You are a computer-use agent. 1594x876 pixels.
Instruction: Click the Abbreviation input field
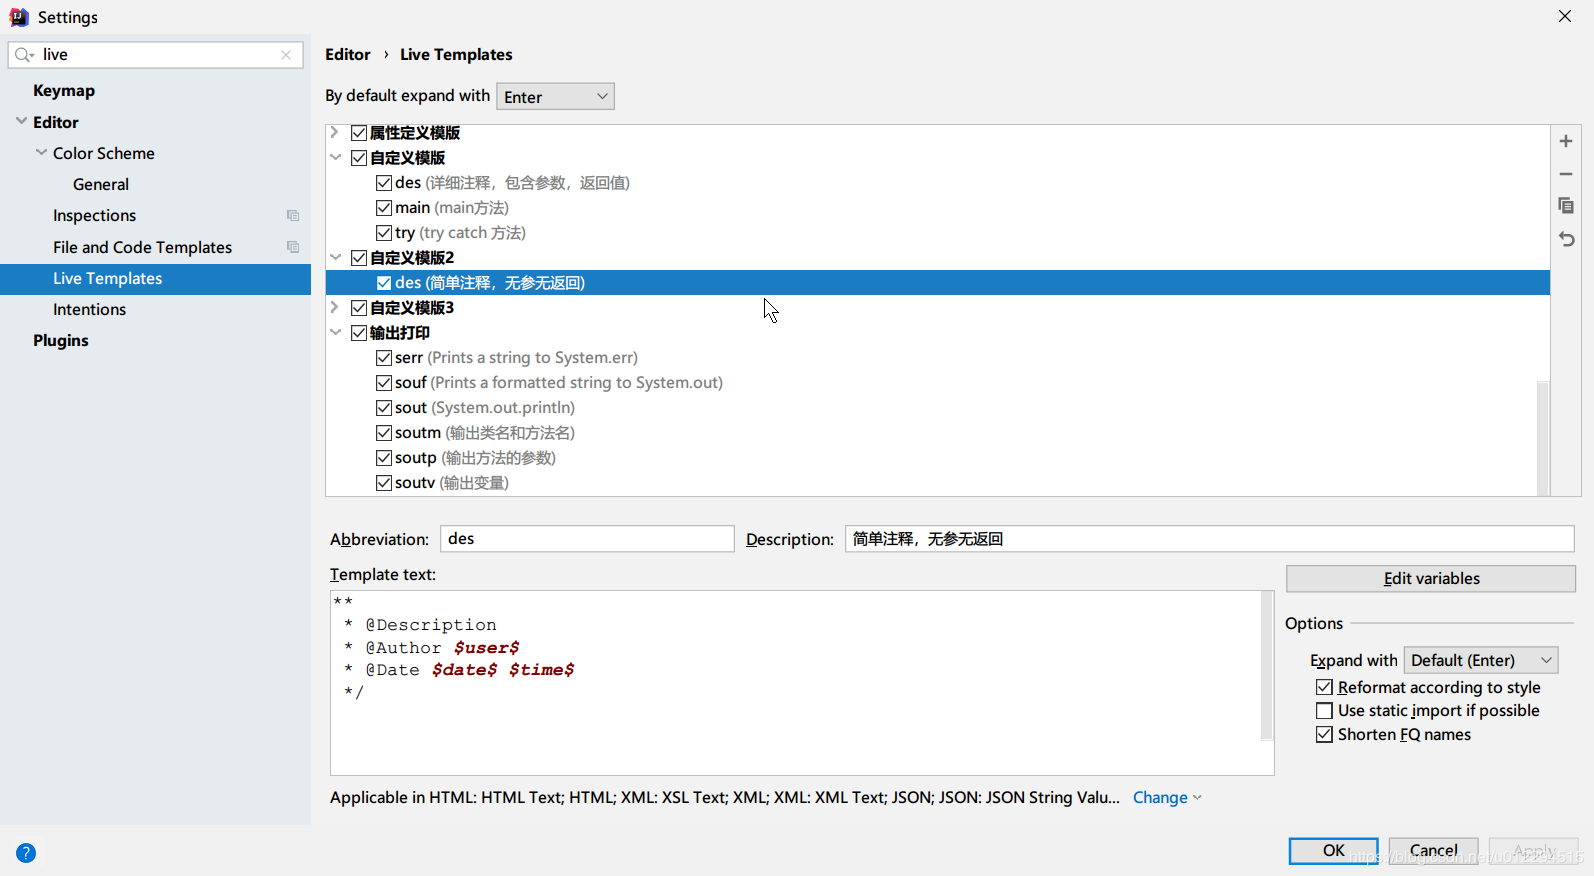587,539
